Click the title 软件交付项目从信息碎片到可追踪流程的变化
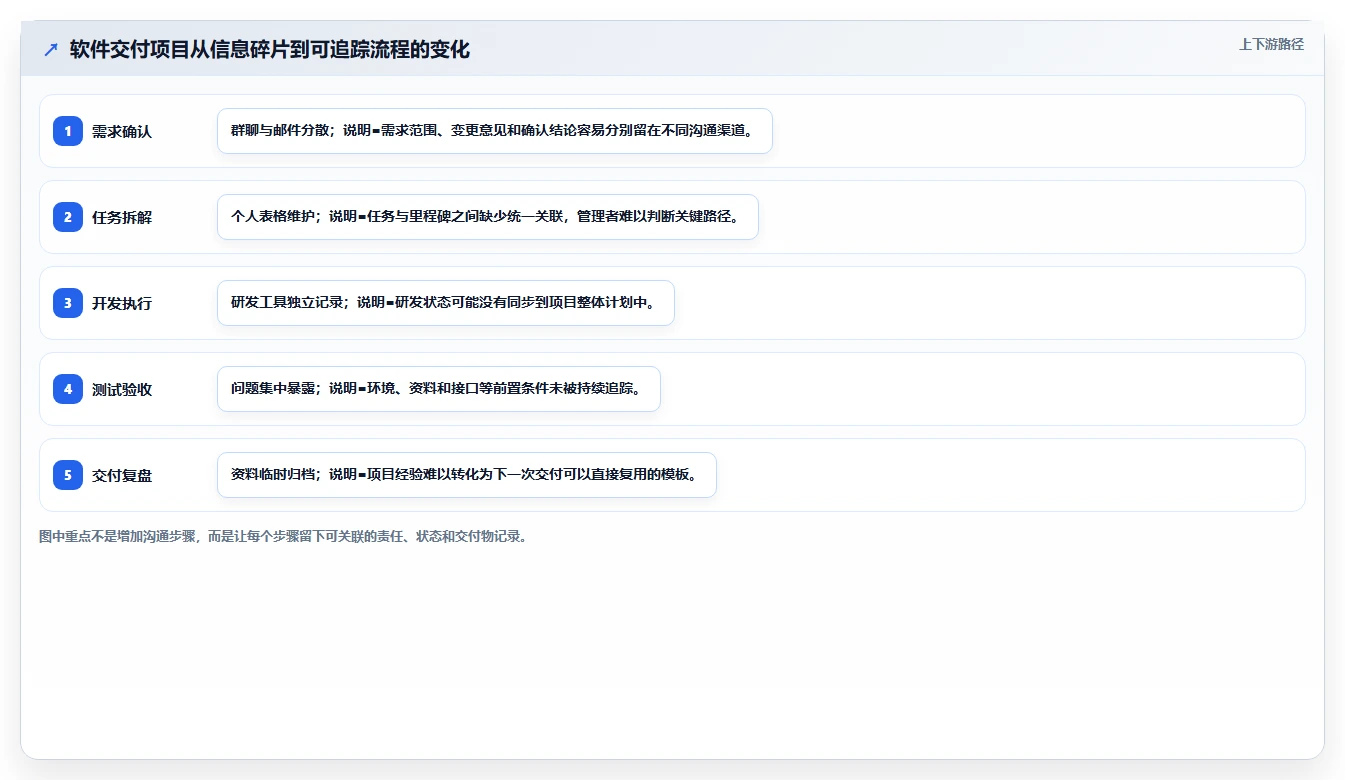 click(x=269, y=49)
